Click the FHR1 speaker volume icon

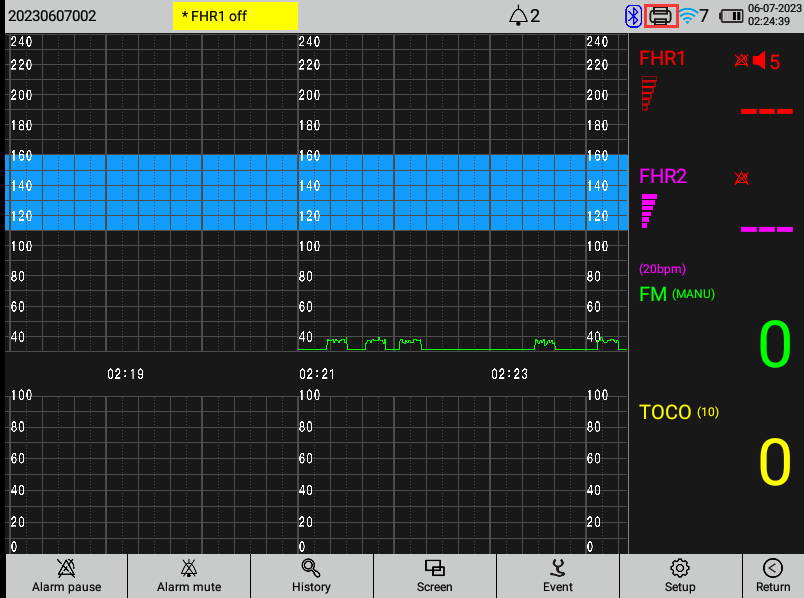pos(759,61)
